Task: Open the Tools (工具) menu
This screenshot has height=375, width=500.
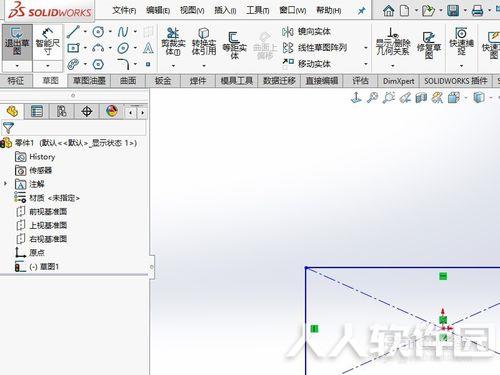Action: (x=258, y=11)
